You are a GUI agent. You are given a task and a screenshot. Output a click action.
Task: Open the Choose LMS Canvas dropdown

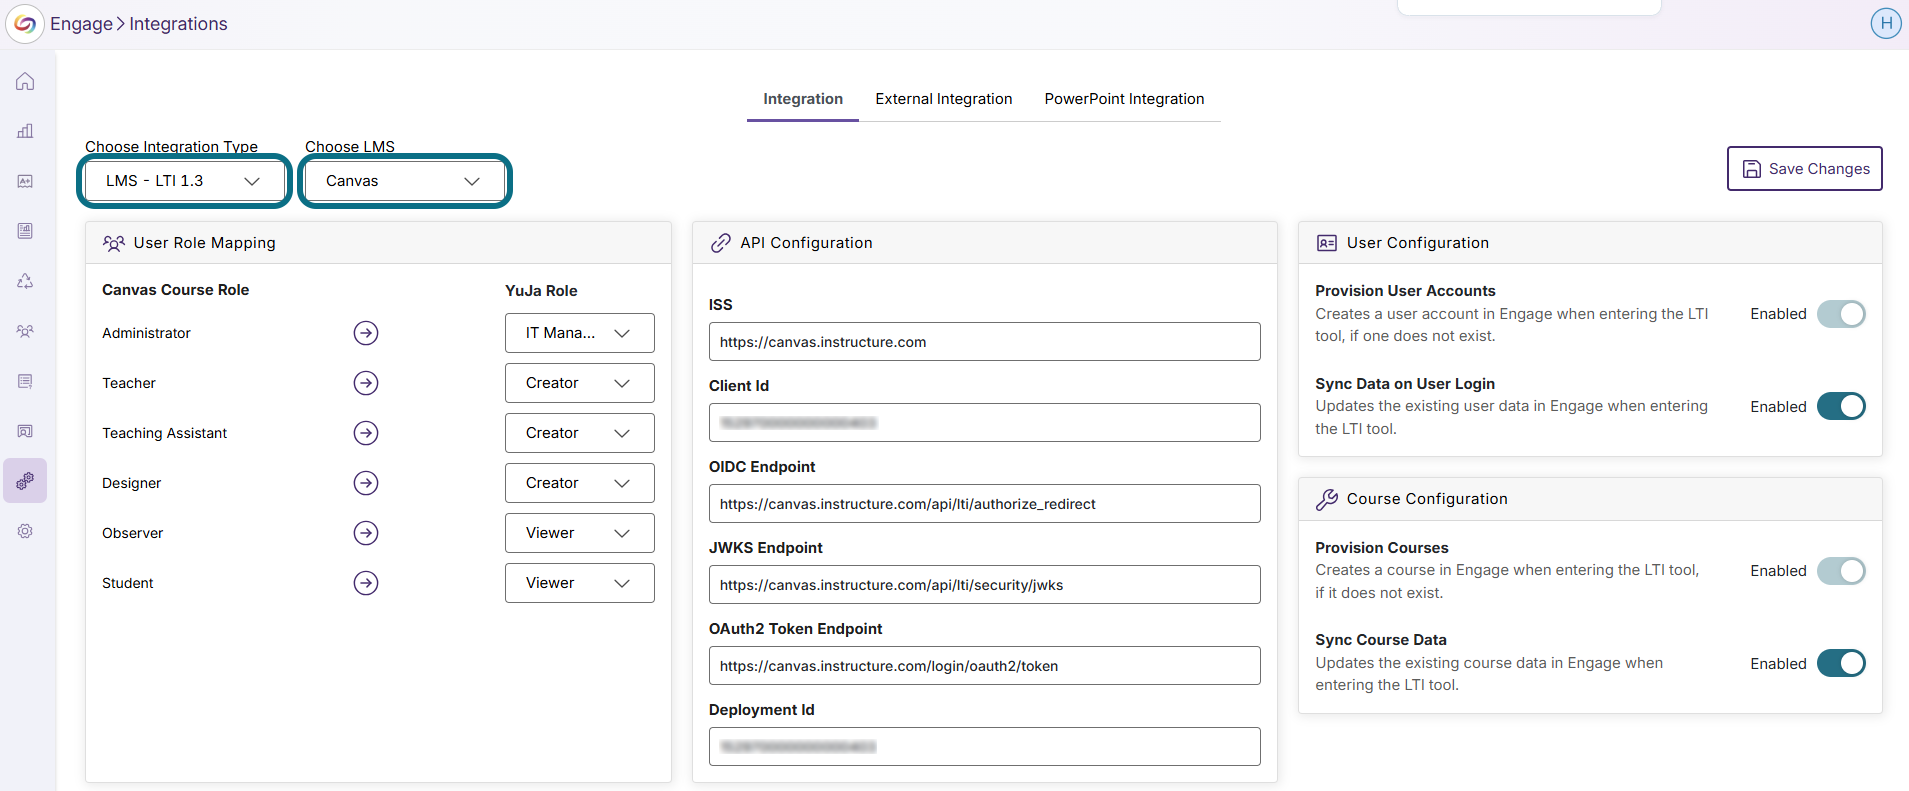click(405, 181)
